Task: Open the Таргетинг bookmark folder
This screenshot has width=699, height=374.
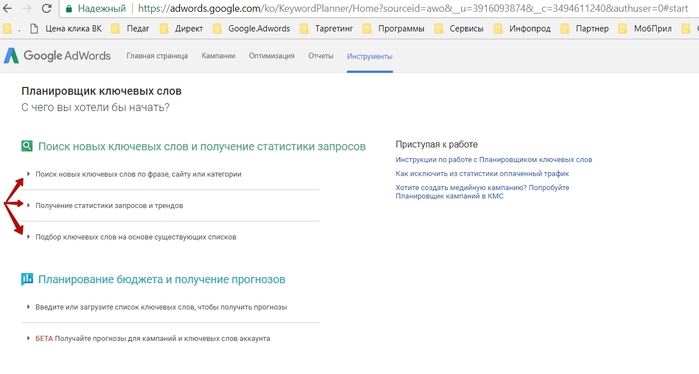Action: [x=326, y=29]
